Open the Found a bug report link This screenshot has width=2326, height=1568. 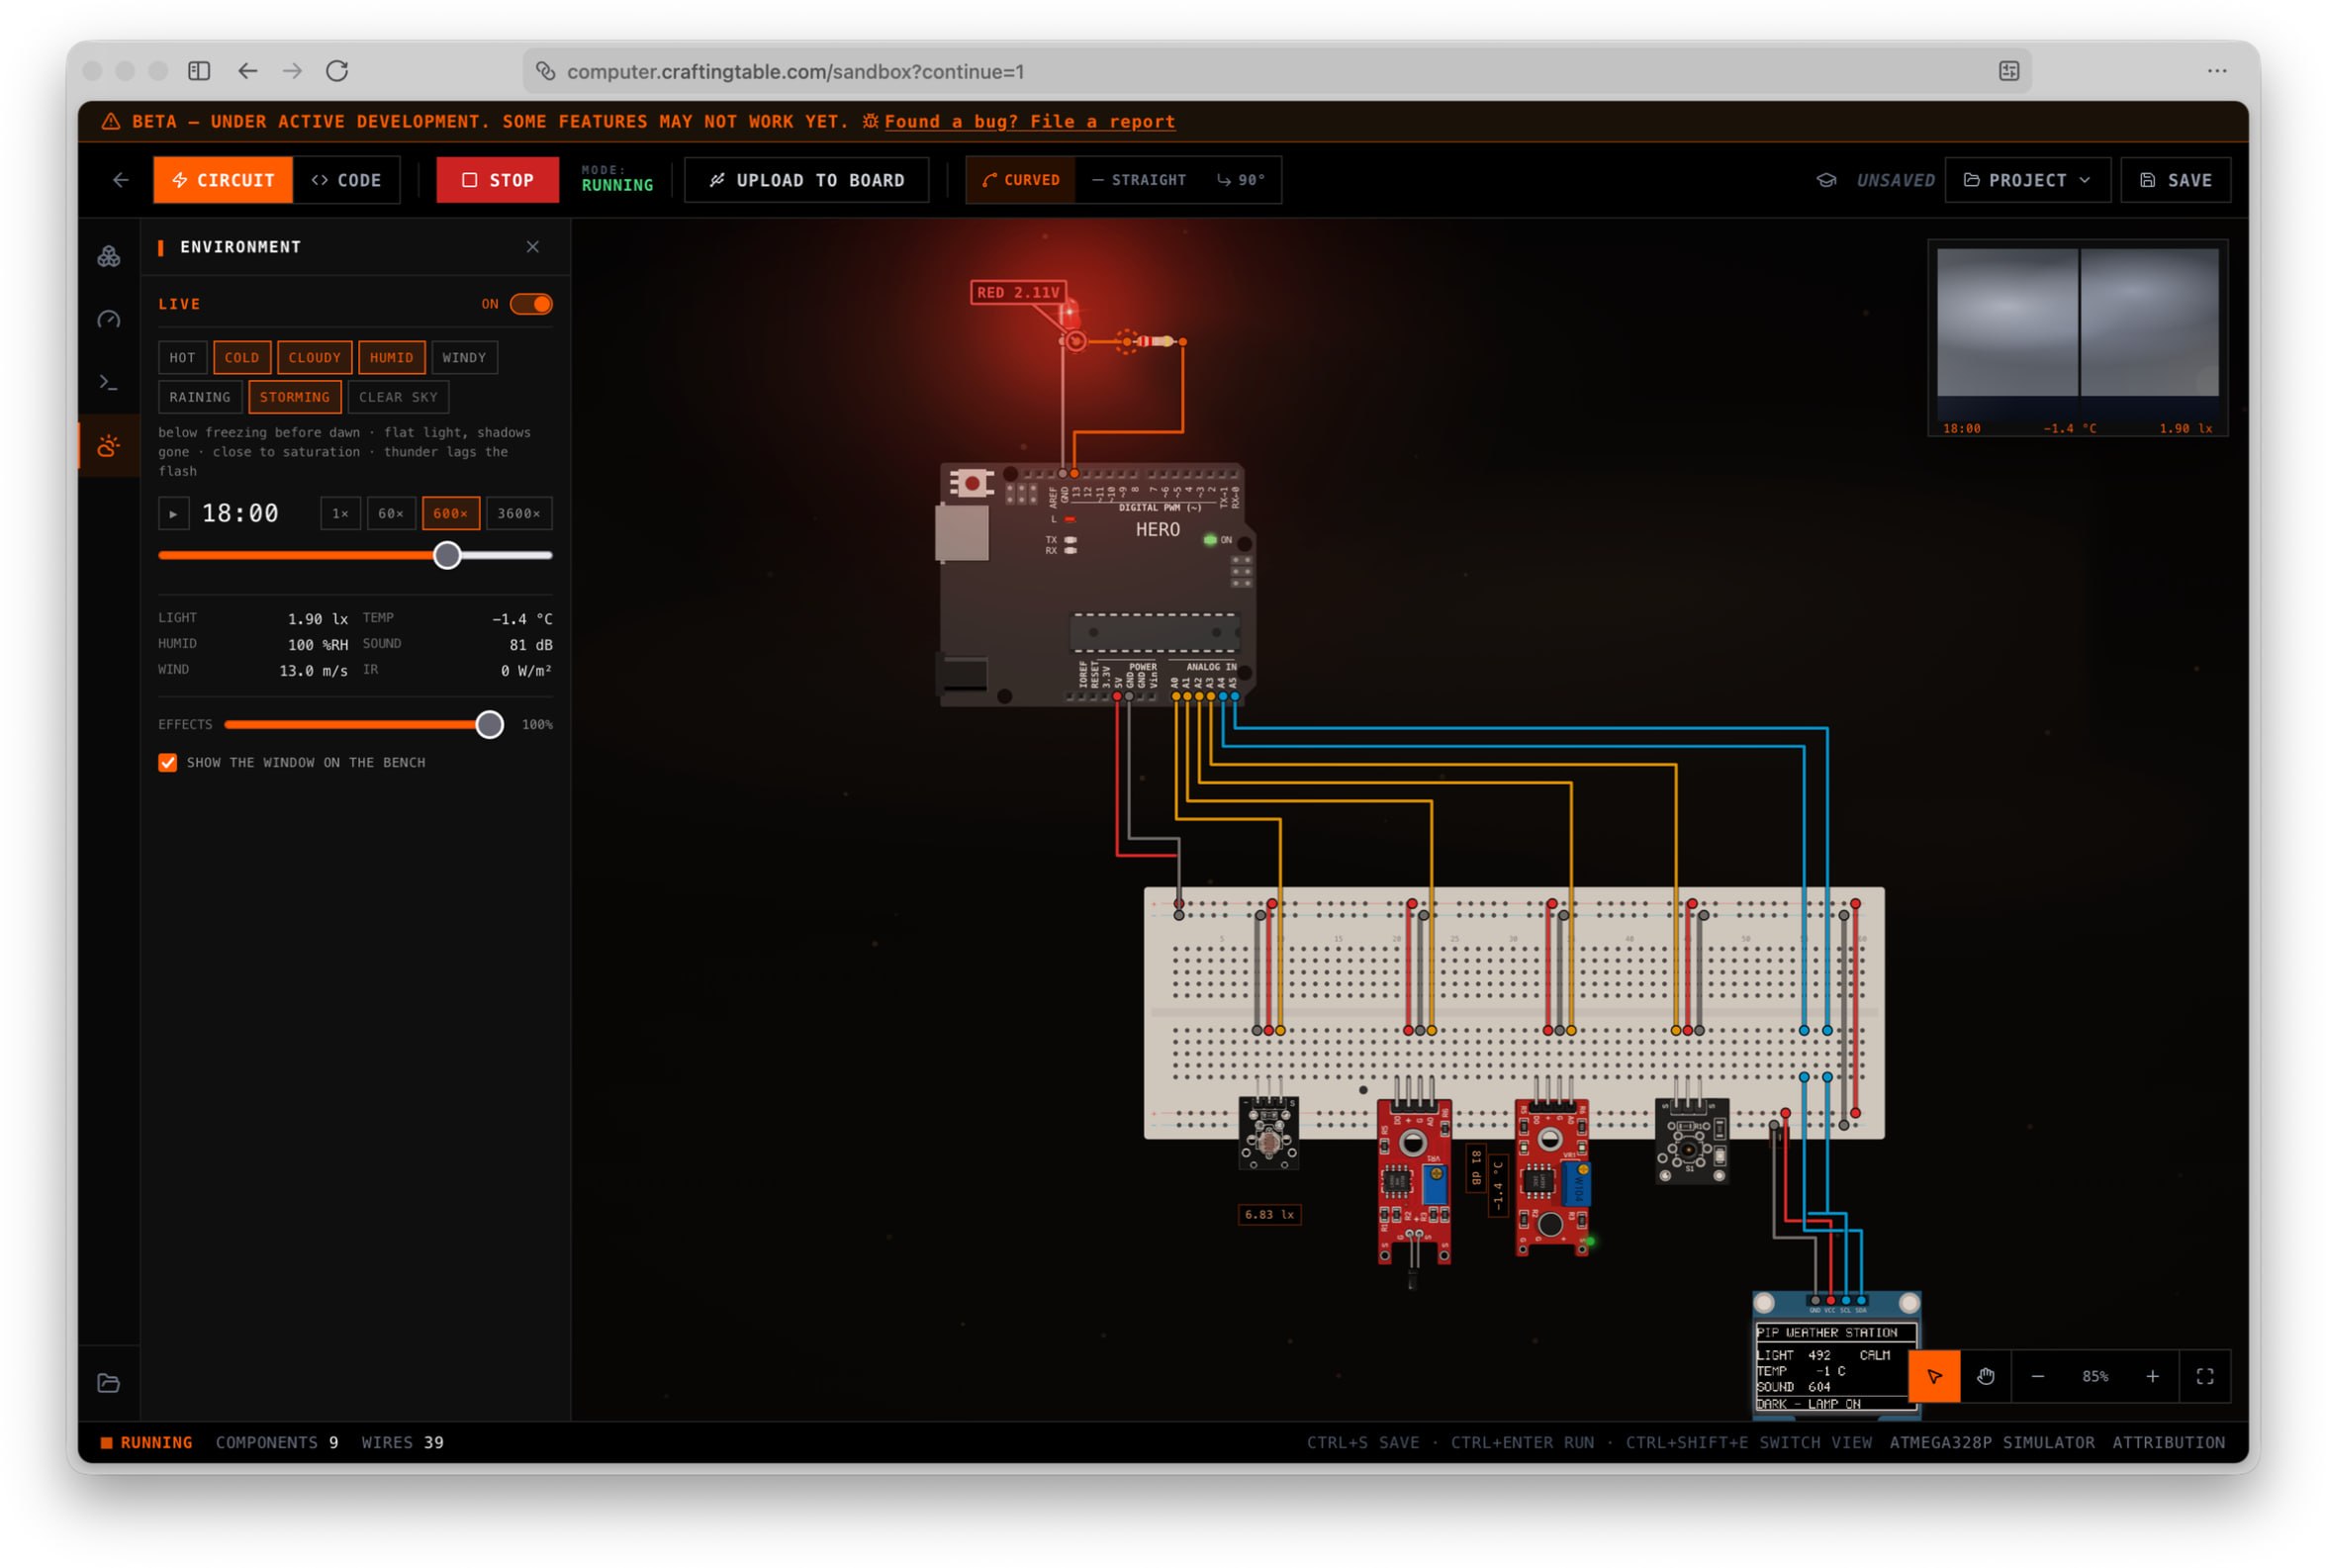click(x=1029, y=122)
